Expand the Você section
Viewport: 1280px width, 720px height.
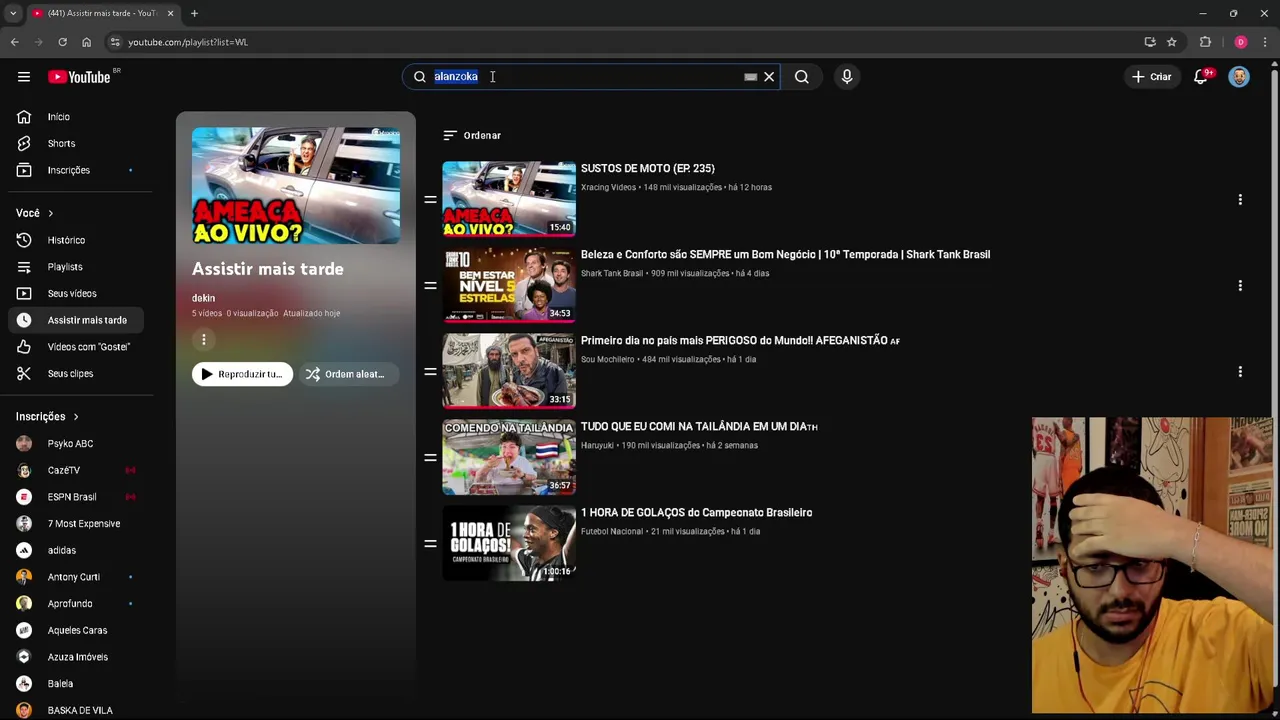[x=35, y=213]
